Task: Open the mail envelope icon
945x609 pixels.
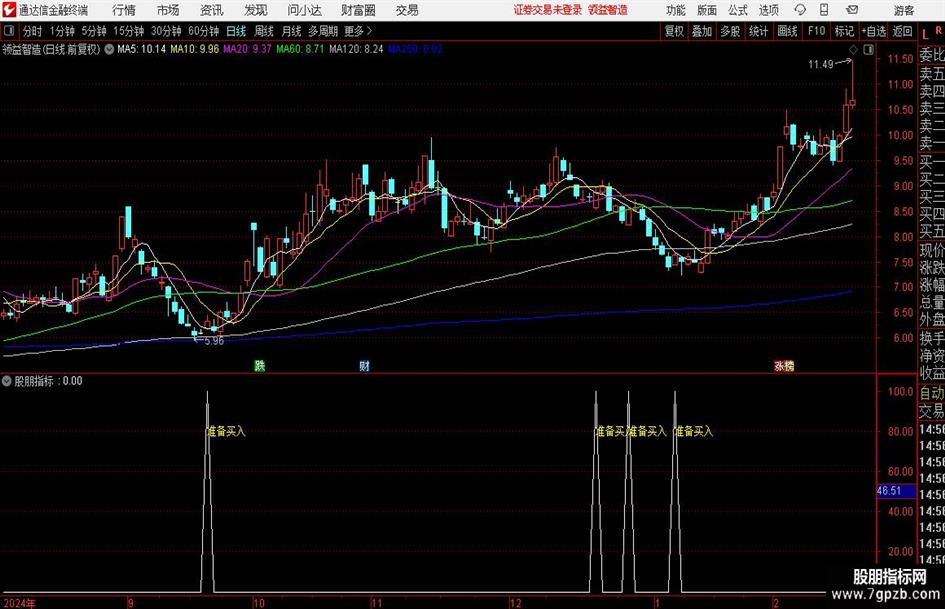Action: tap(852, 10)
